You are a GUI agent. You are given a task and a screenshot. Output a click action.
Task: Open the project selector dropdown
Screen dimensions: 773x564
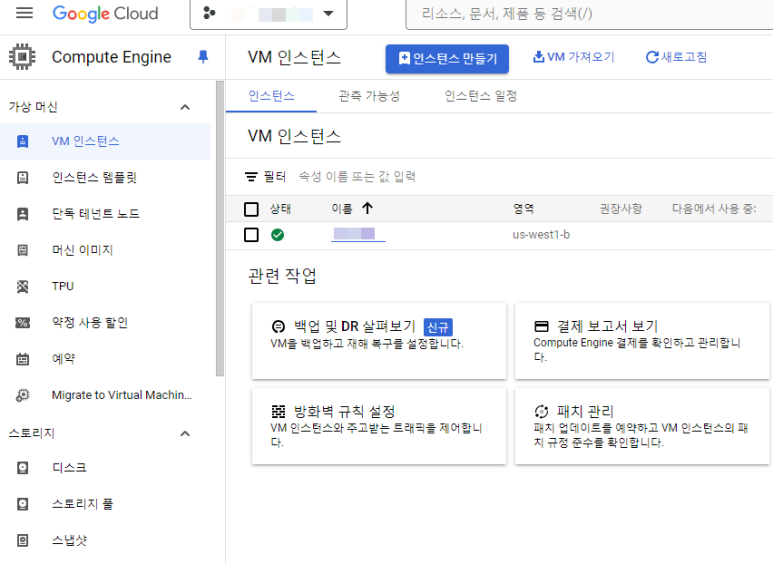tap(269, 14)
